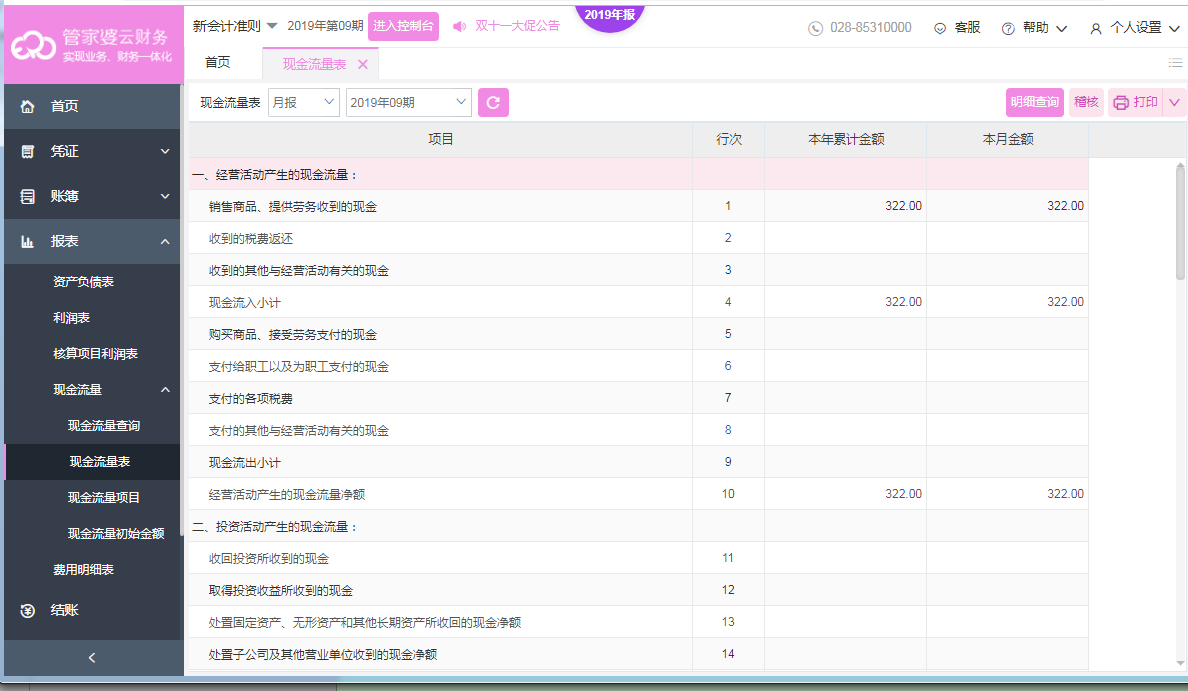Image resolution: width=1188 pixels, height=691 pixels.
Task: Open the 2019年09期 period dropdown
Action: [408, 102]
